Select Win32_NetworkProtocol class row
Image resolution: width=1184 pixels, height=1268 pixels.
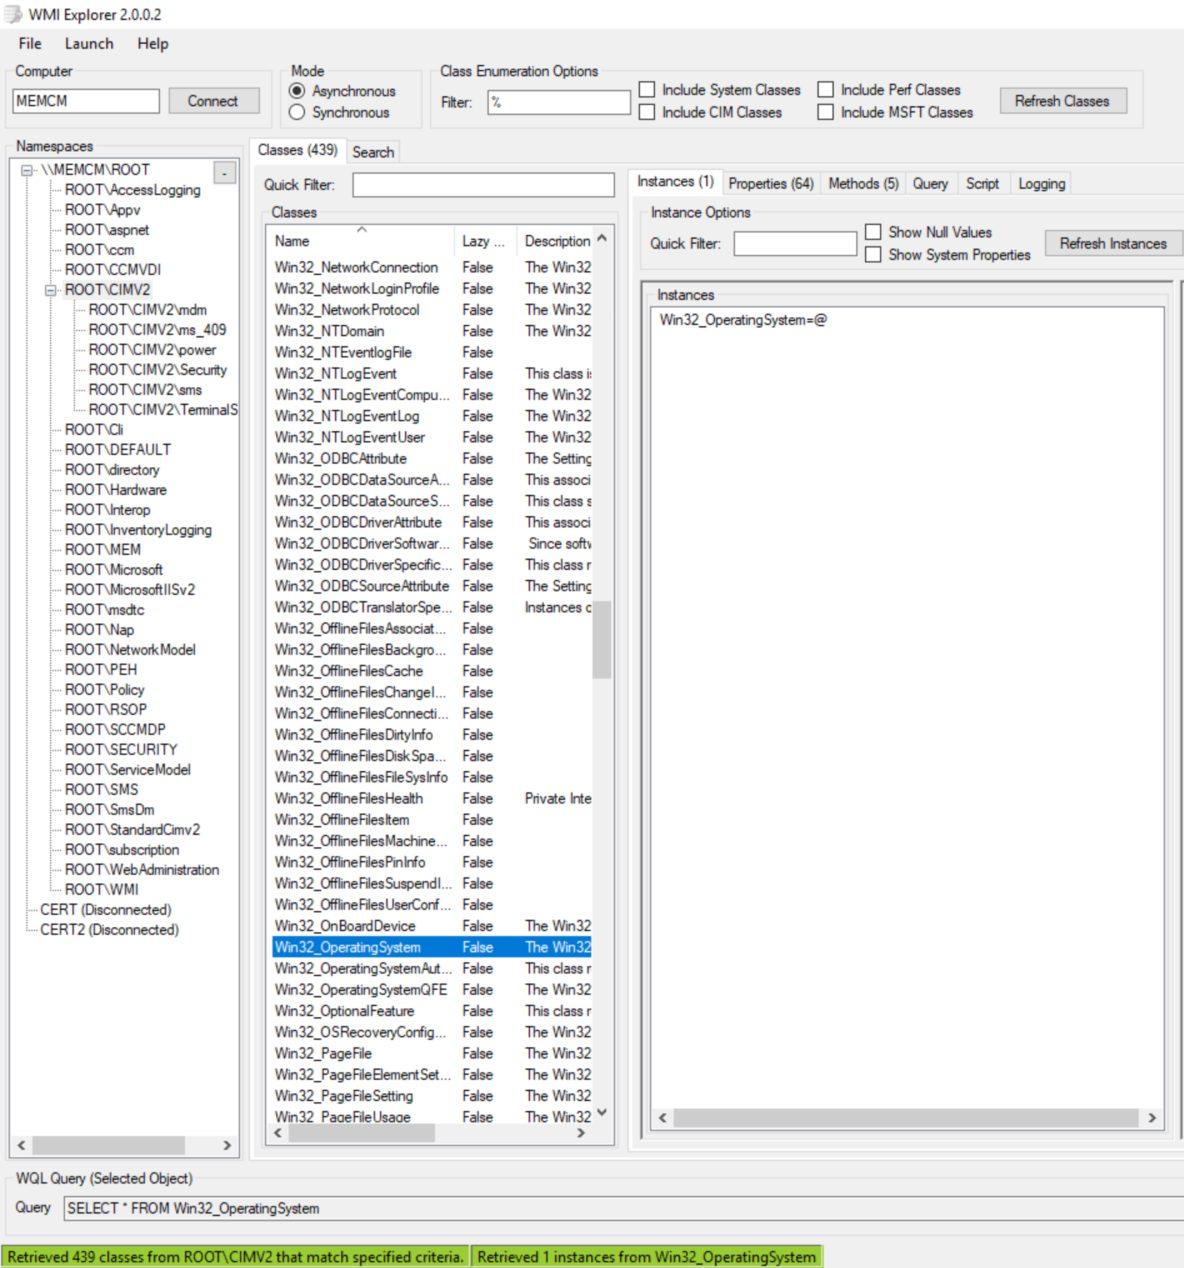432,310
